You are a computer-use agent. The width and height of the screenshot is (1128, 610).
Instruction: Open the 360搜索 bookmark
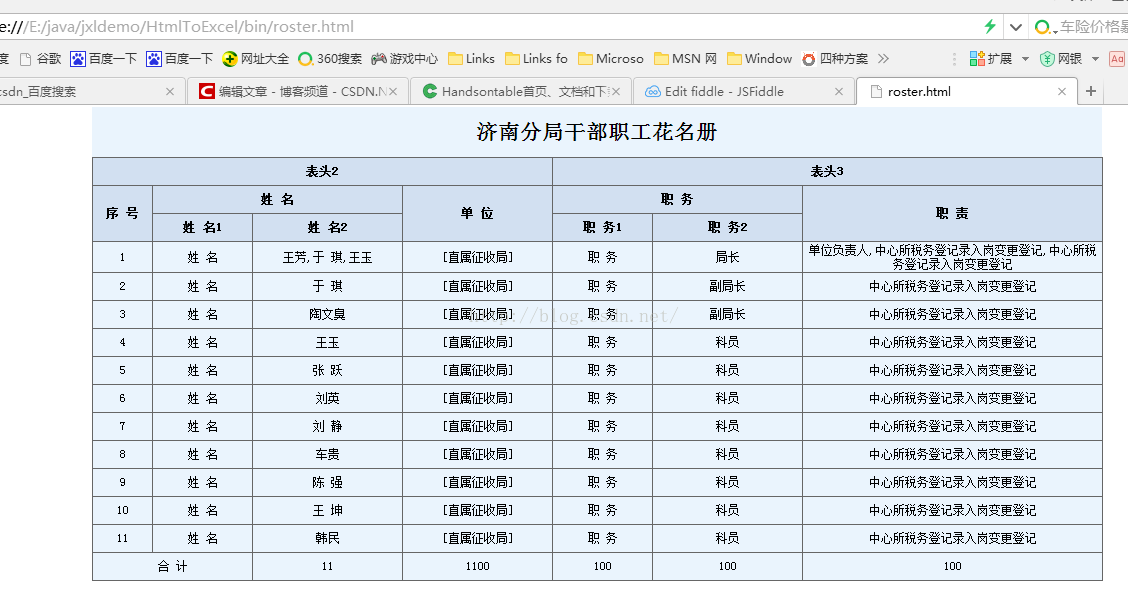(330, 59)
